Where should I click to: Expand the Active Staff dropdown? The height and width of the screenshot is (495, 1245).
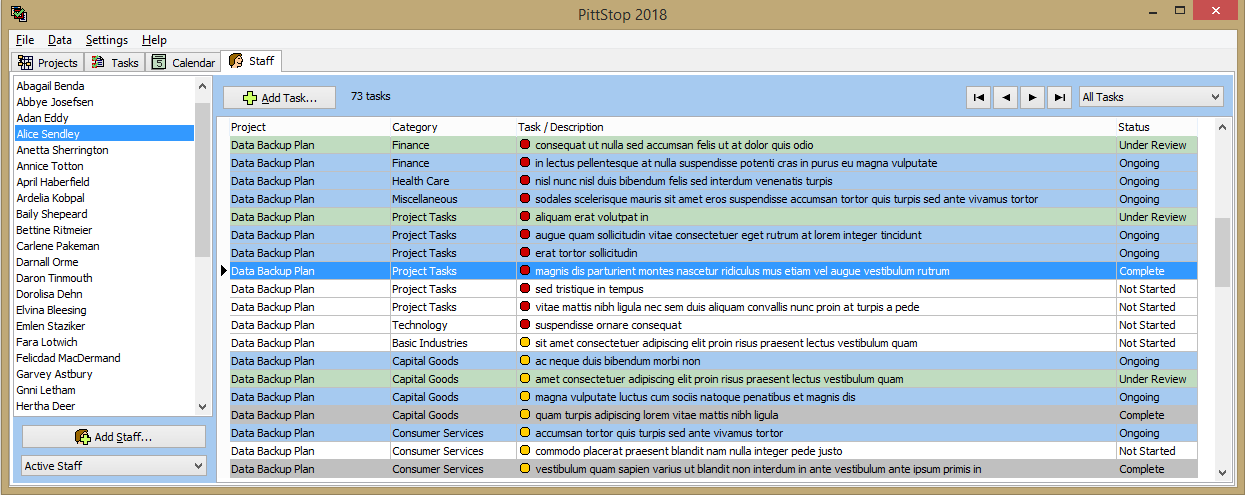click(x=113, y=466)
